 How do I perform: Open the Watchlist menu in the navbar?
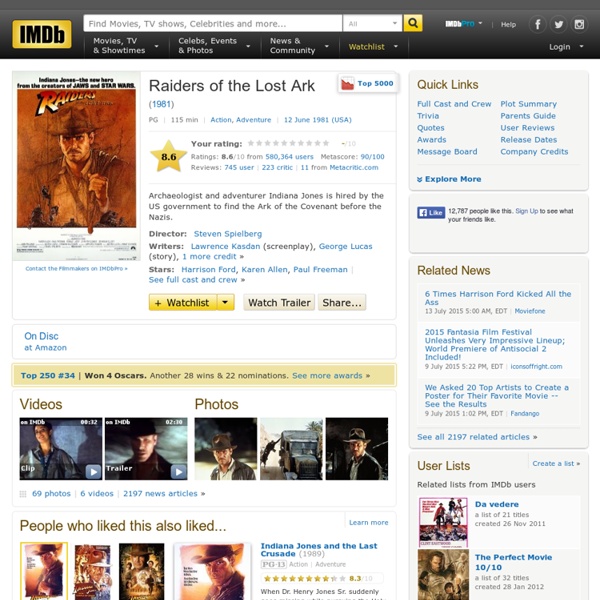(373, 47)
